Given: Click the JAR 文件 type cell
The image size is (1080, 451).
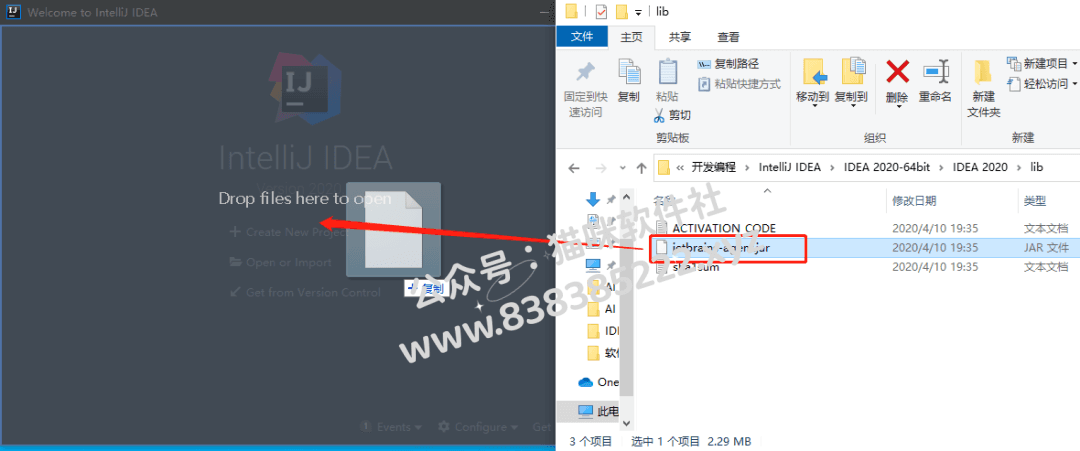Looking at the screenshot, I should point(1046,247).
